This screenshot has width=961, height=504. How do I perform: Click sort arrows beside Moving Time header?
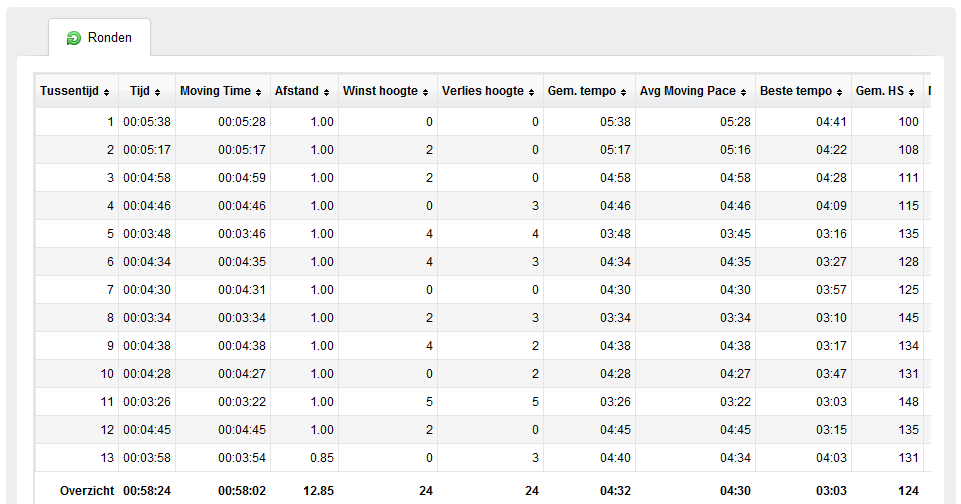[259, 92]
